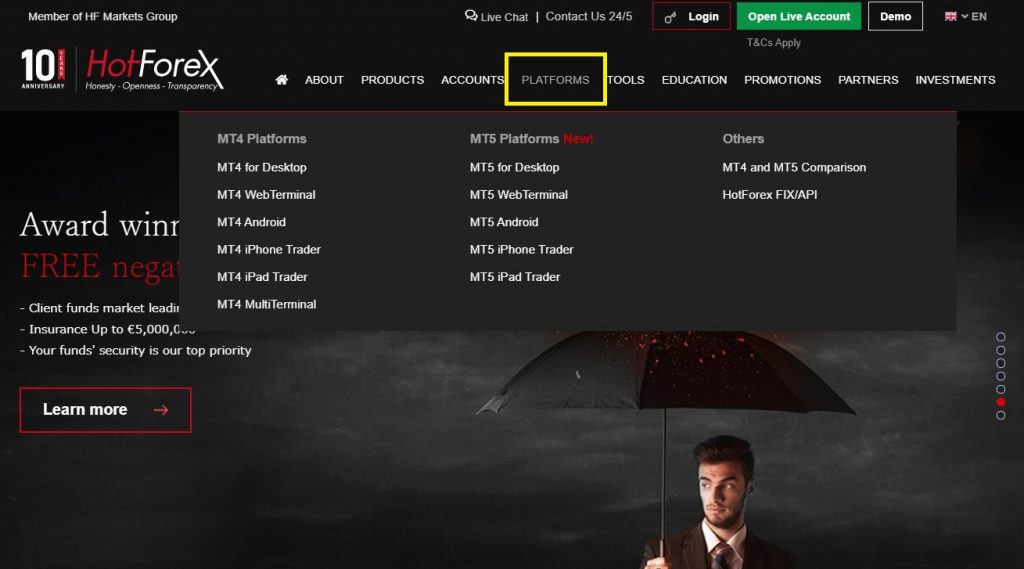Expand the EN language dropdown
The height and width of the screenshot is (569, 1024).
[974, 16]
